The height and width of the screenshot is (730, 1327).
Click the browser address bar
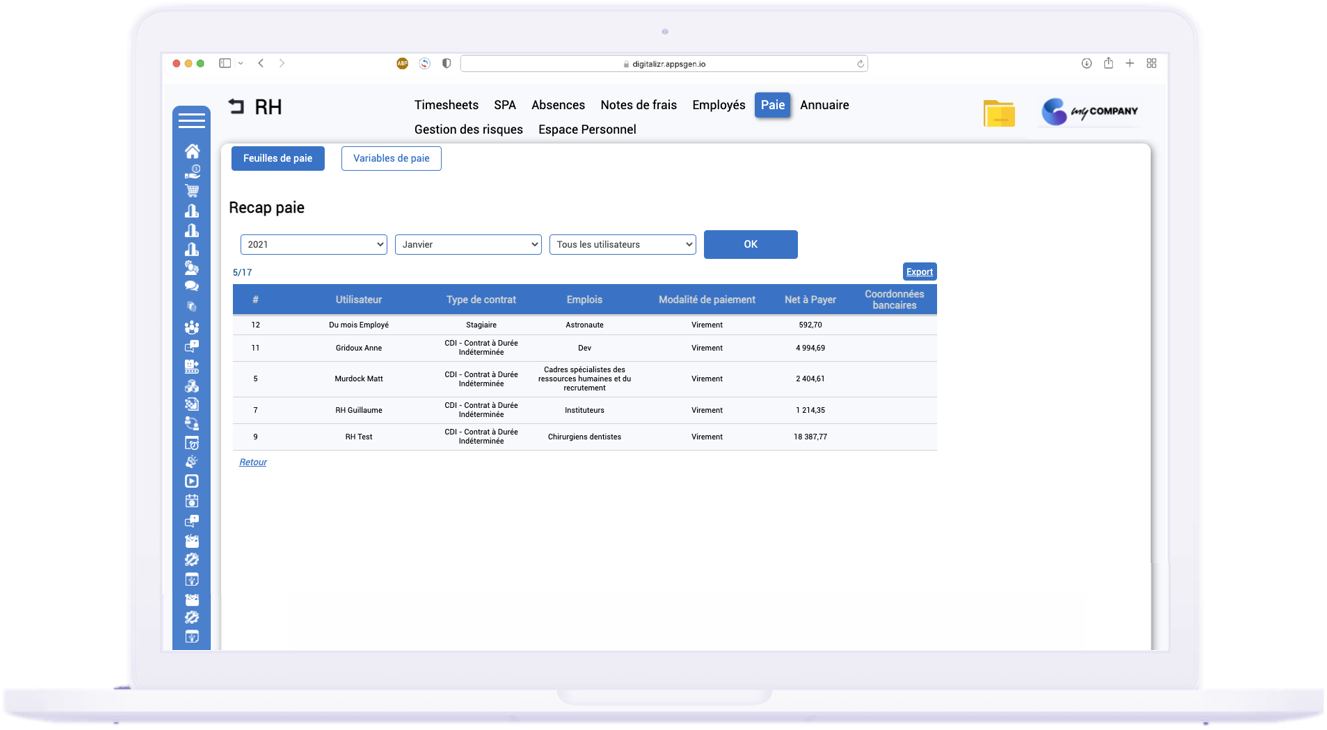coord(664,64)
